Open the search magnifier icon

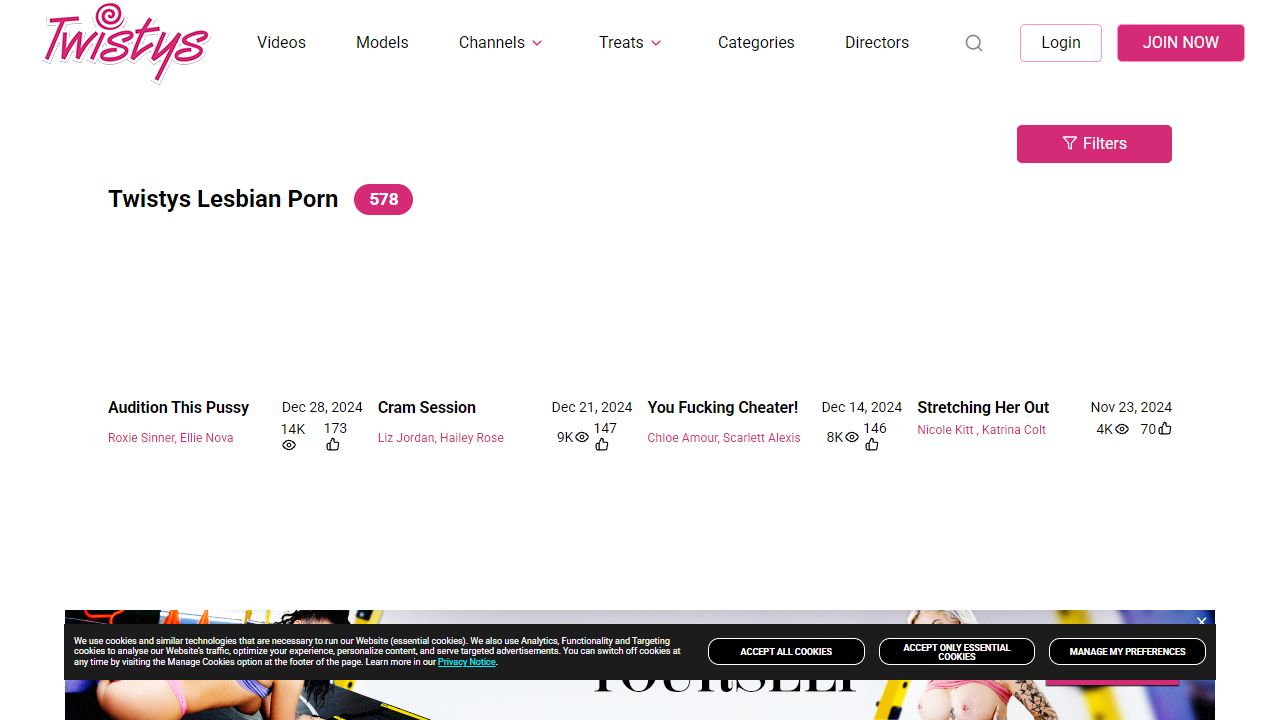click(x=974, y=43)
